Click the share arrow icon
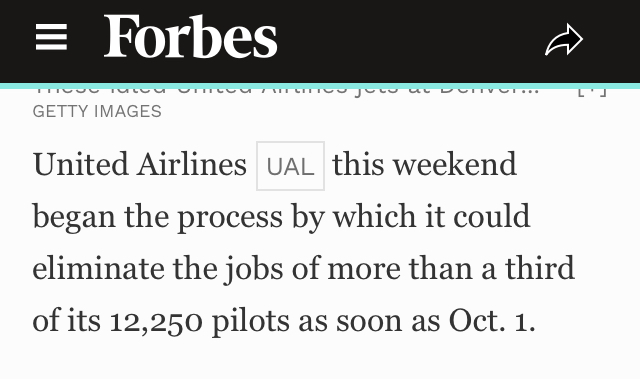This screenshot has height=379, width=640. coord(564,40)
